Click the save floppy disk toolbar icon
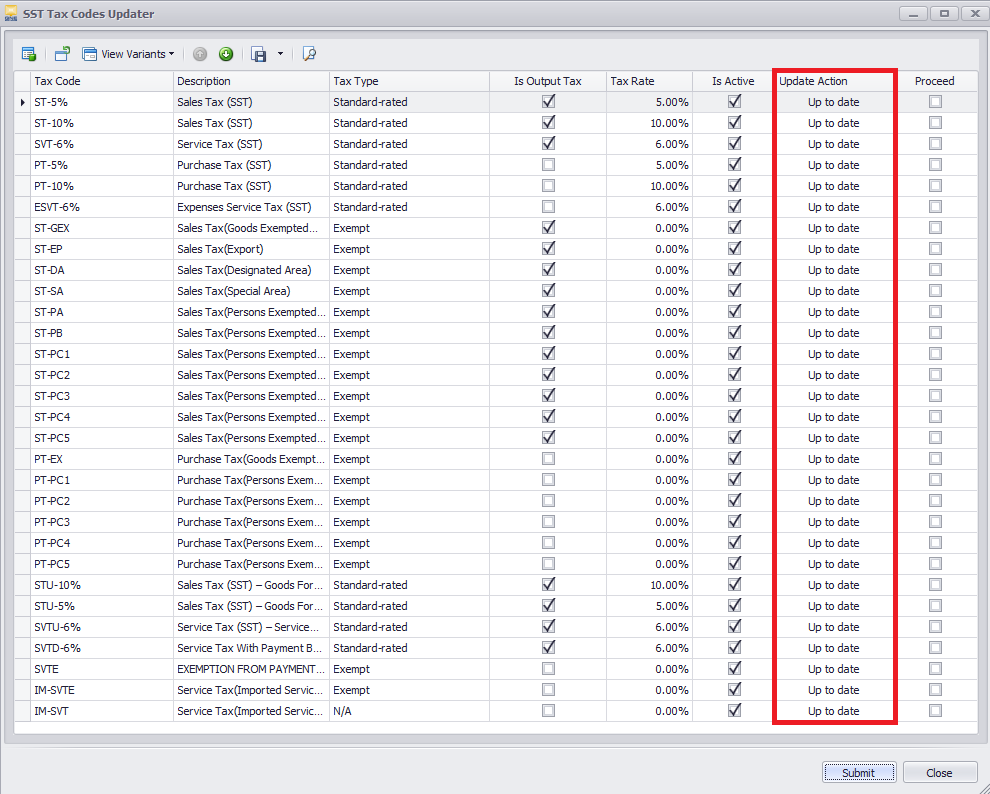The image size is (990, 794). pos(259,54)
